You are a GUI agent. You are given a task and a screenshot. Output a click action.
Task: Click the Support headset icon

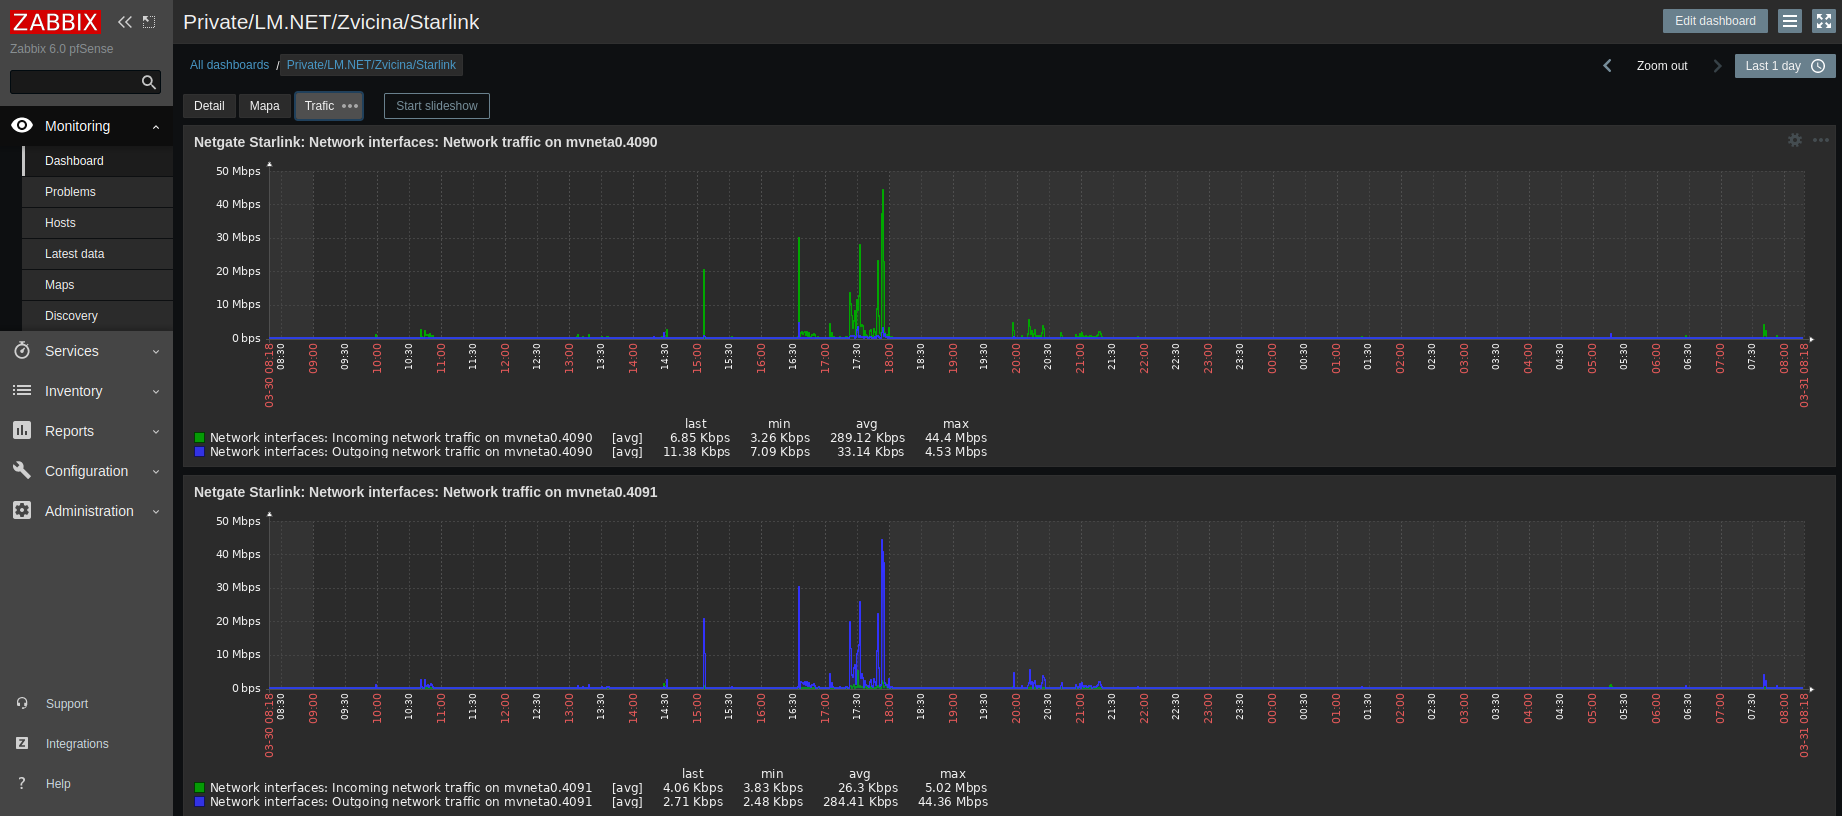click(x=22, y=703)
